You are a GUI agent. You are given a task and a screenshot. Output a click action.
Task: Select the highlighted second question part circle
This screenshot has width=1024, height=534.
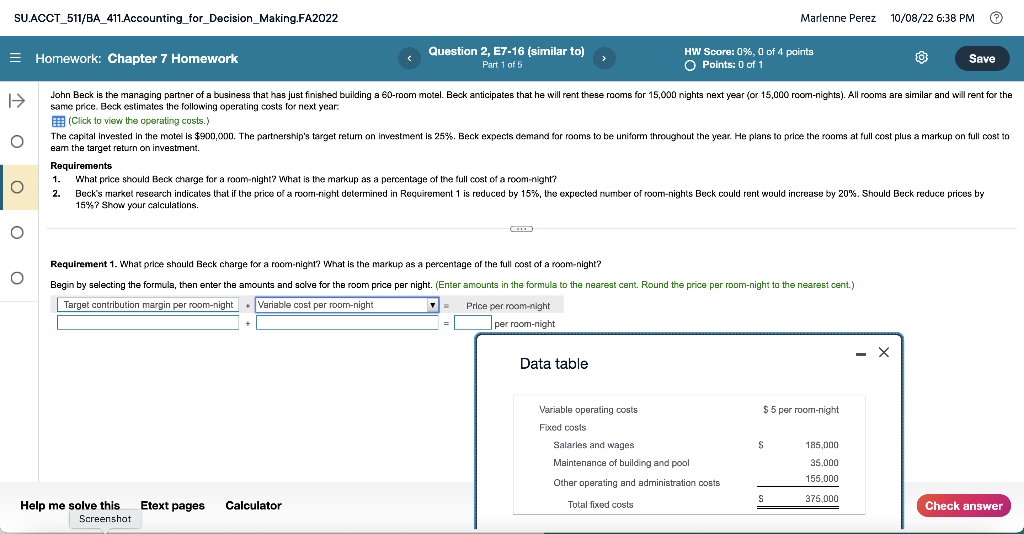pos(17,187)
